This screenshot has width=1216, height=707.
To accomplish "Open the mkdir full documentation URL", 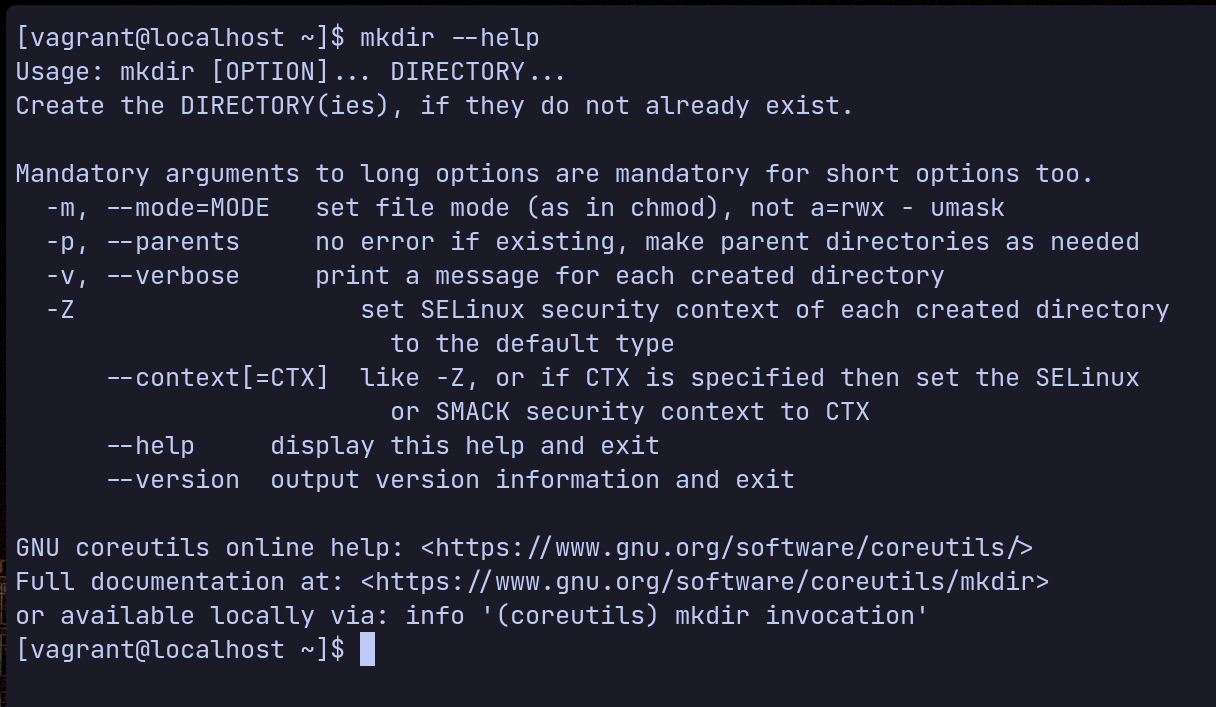I will tap(705, 582).
